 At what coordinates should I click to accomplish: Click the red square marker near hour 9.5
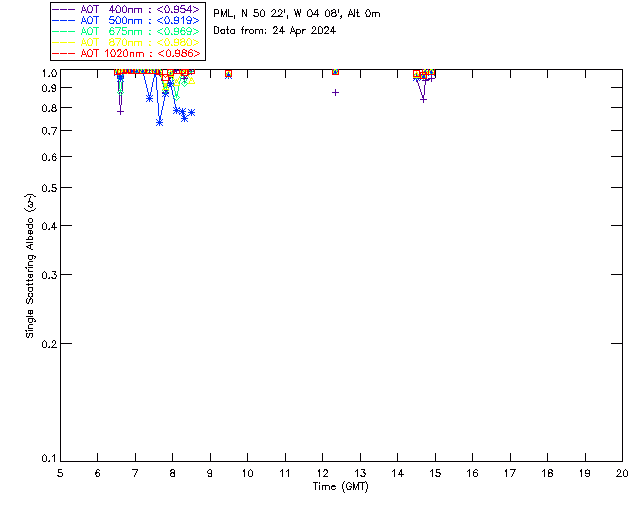tap(228, 73)
